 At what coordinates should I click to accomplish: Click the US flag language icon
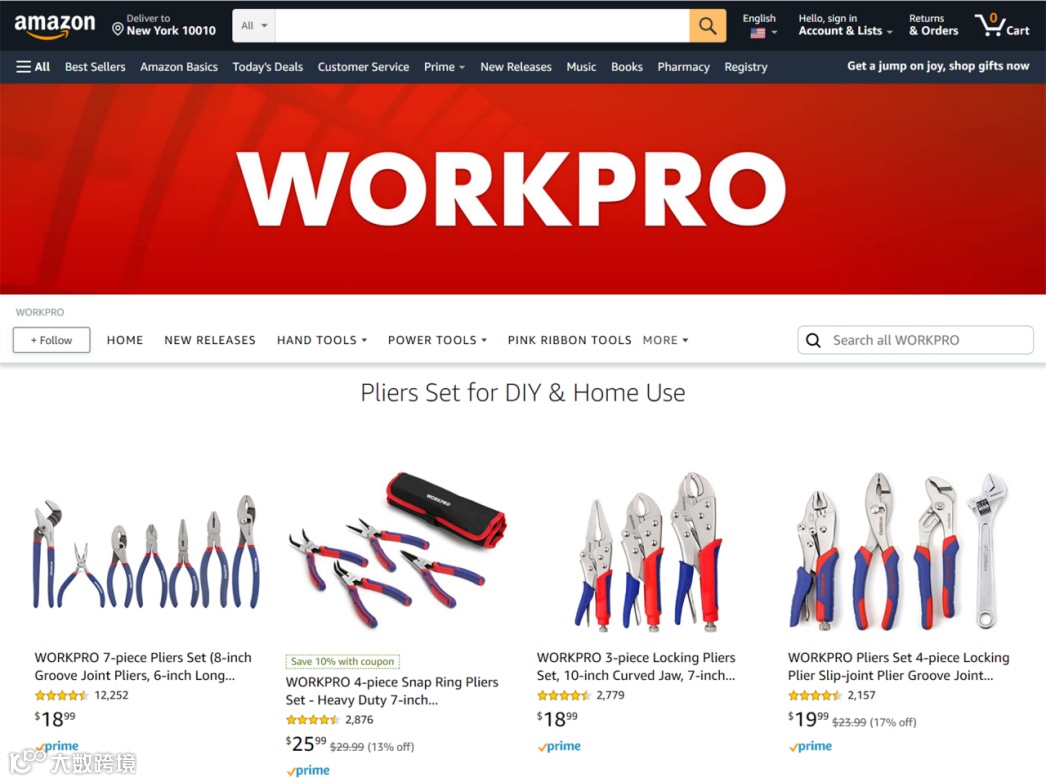pos(758,33)
